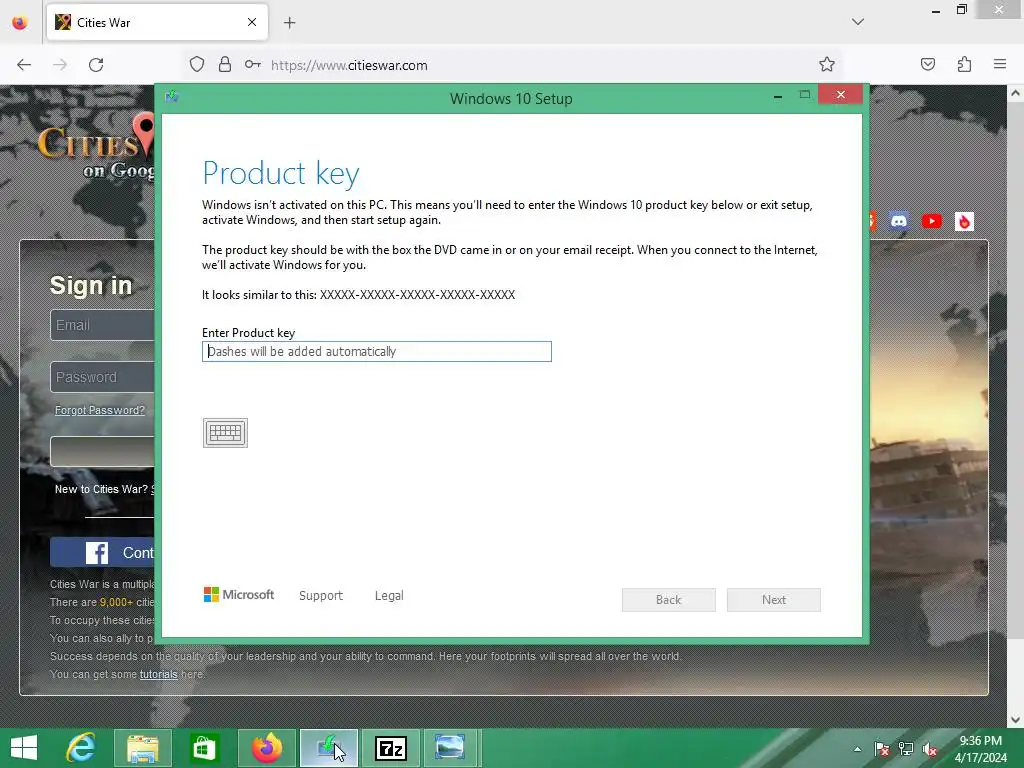Screen dimensions: 1024x768
Task: Click the muted volume tray icon
Action: pyautogui.click(x=929, y=749)
